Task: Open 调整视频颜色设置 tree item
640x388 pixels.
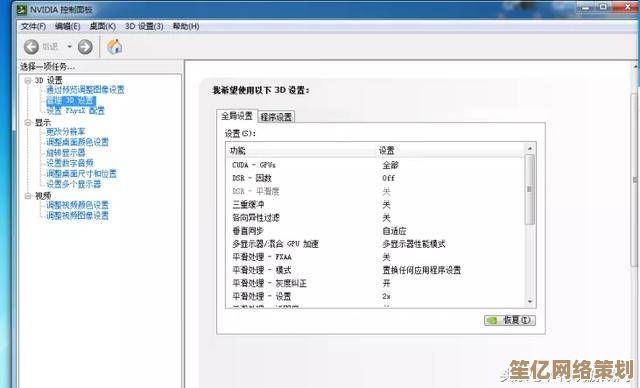Action: 78,205
